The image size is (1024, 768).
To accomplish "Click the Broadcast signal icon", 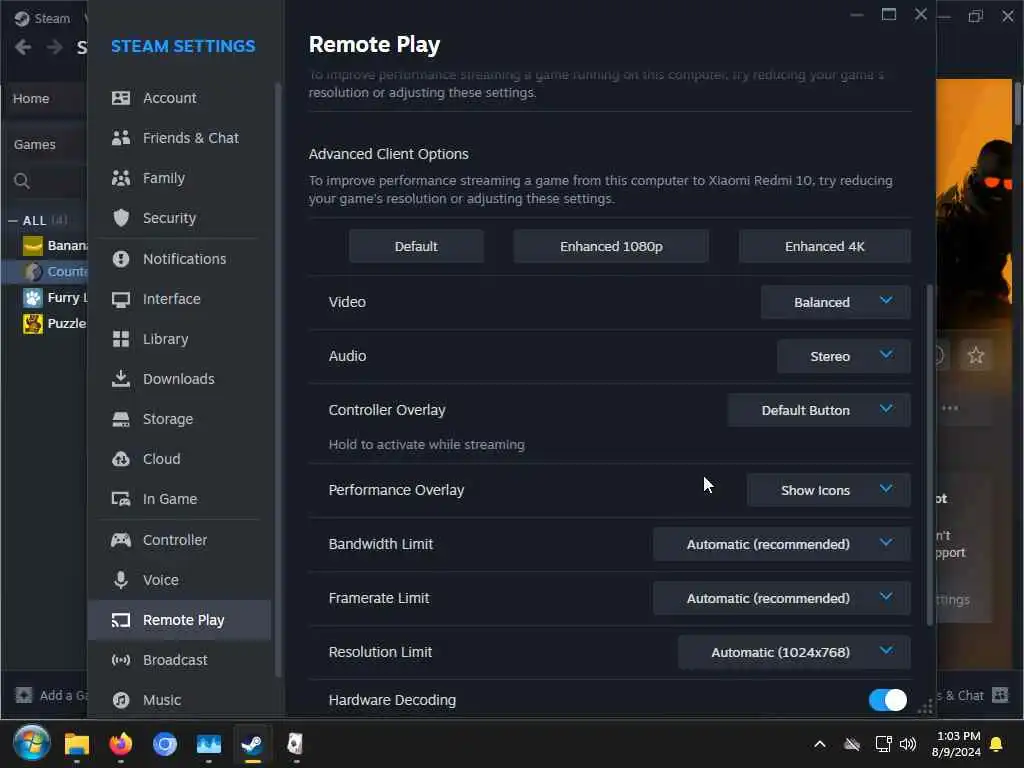I will point(121,660).
